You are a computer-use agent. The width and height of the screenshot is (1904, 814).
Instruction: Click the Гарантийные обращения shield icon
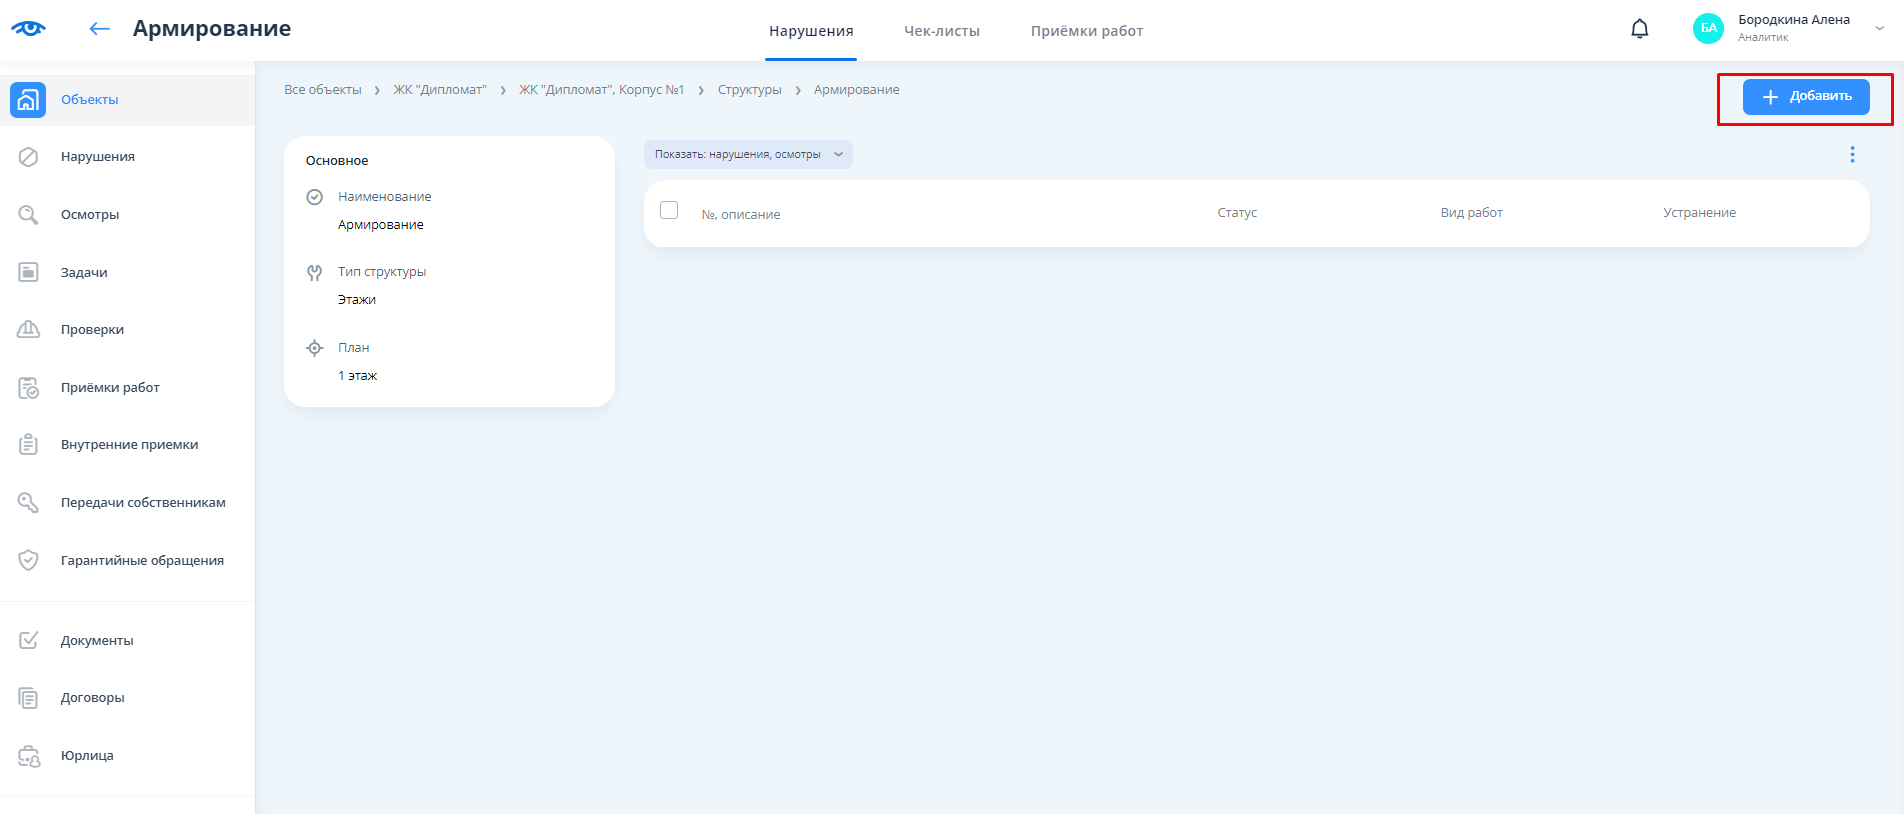point(28,560)
